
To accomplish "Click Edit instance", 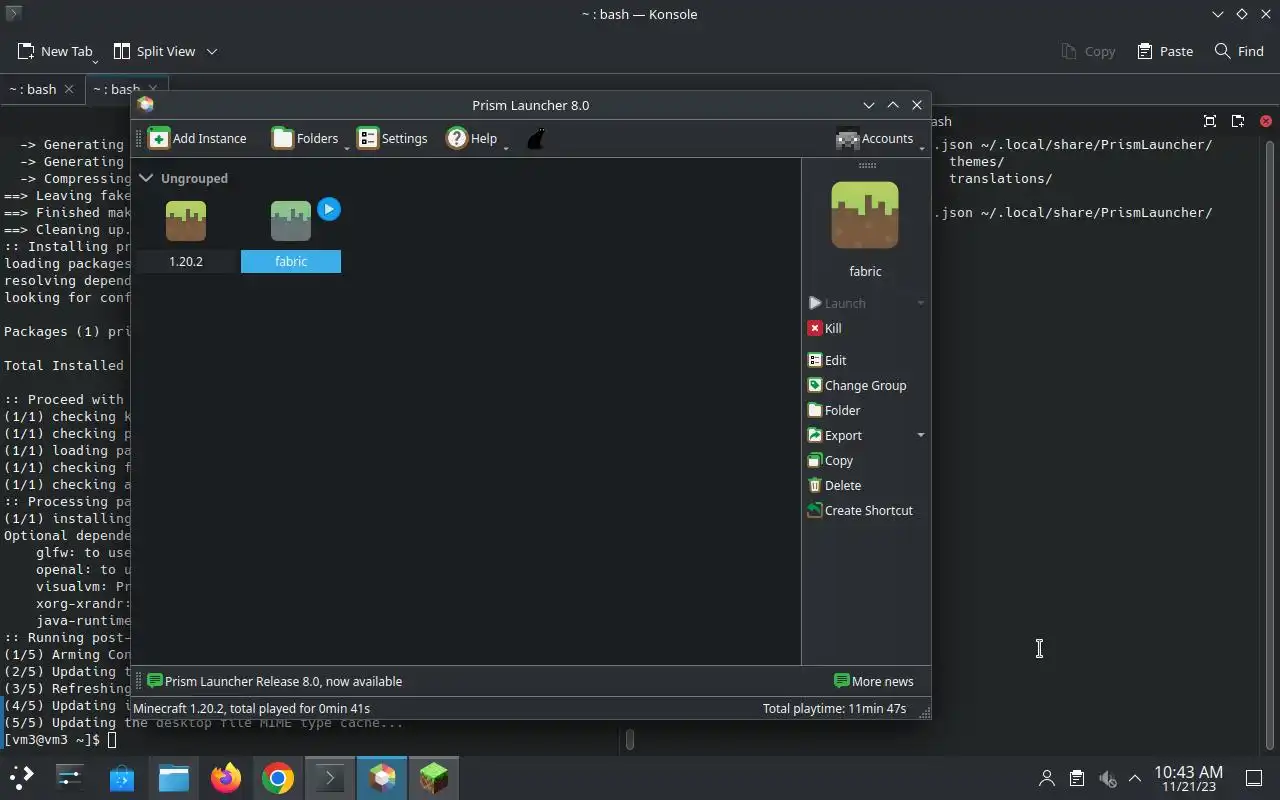I will pos(827,360).
